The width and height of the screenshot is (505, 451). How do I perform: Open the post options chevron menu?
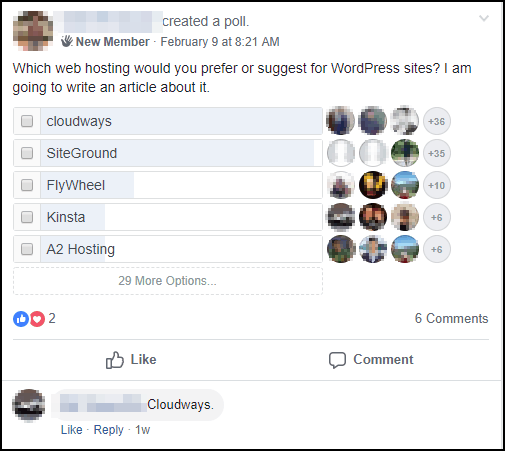pos(484,18)
